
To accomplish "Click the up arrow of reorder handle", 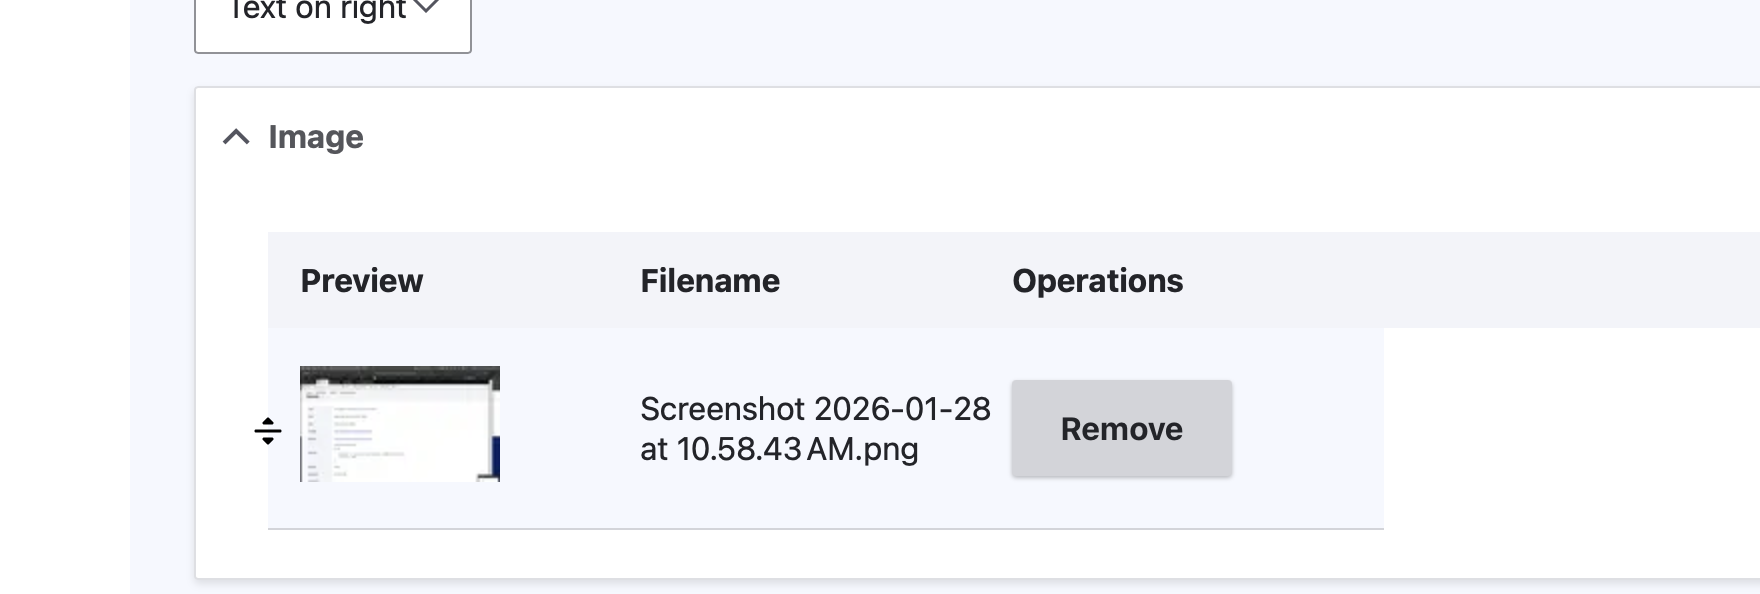I will click(x=268, y=421).
